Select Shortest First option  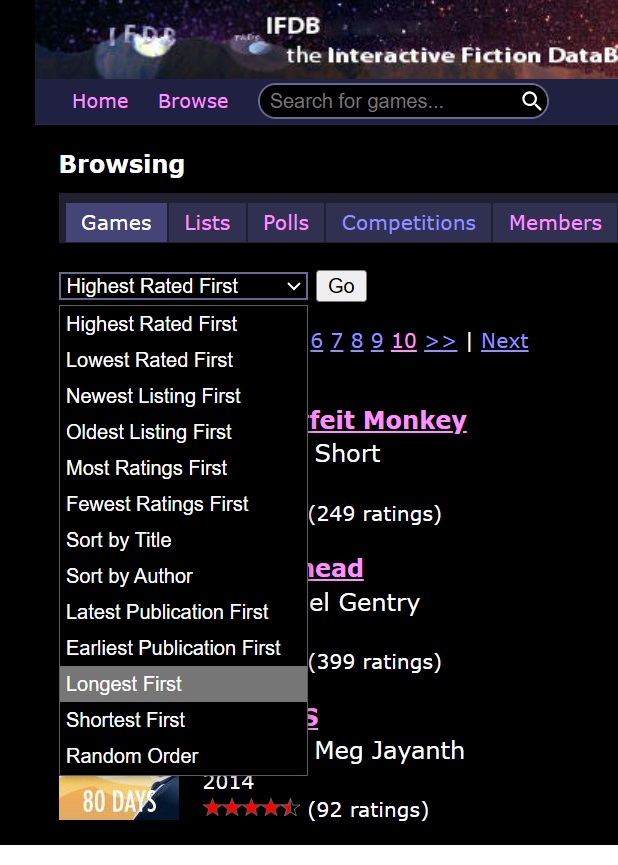pyautogui.click(x=183, y=720)
